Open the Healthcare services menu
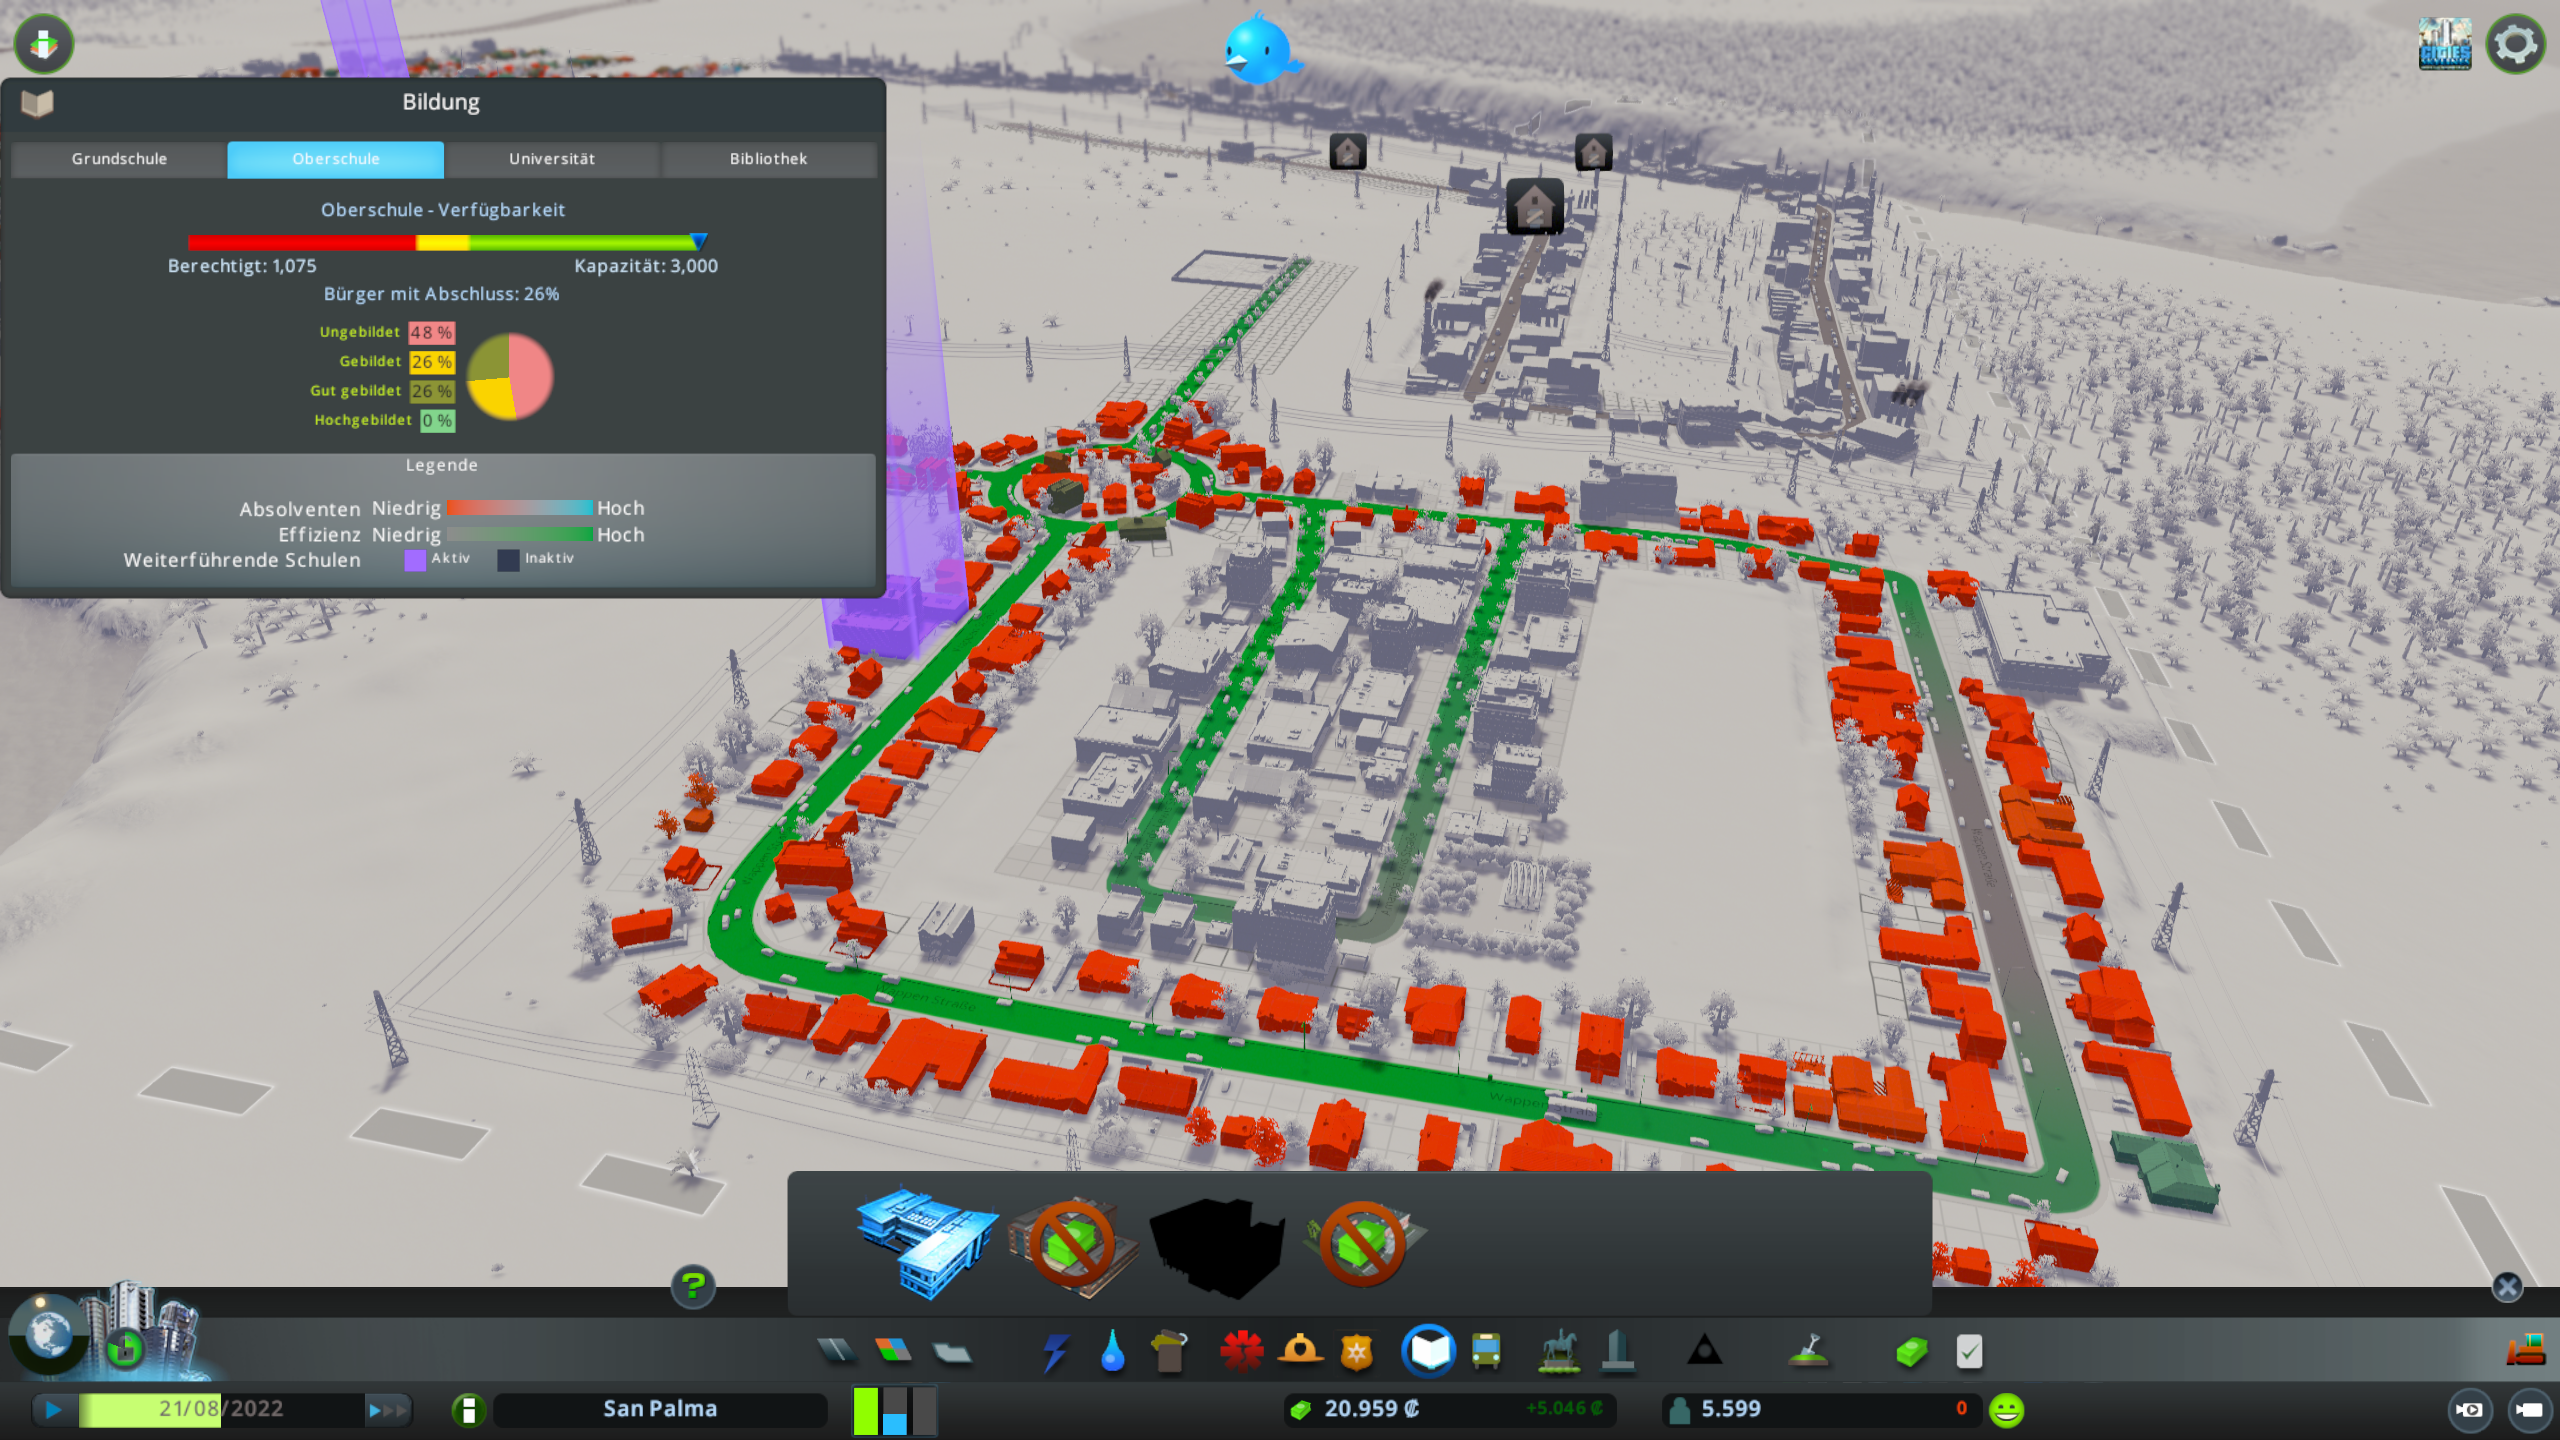2560x1440 pixels. point(1241,1351)
